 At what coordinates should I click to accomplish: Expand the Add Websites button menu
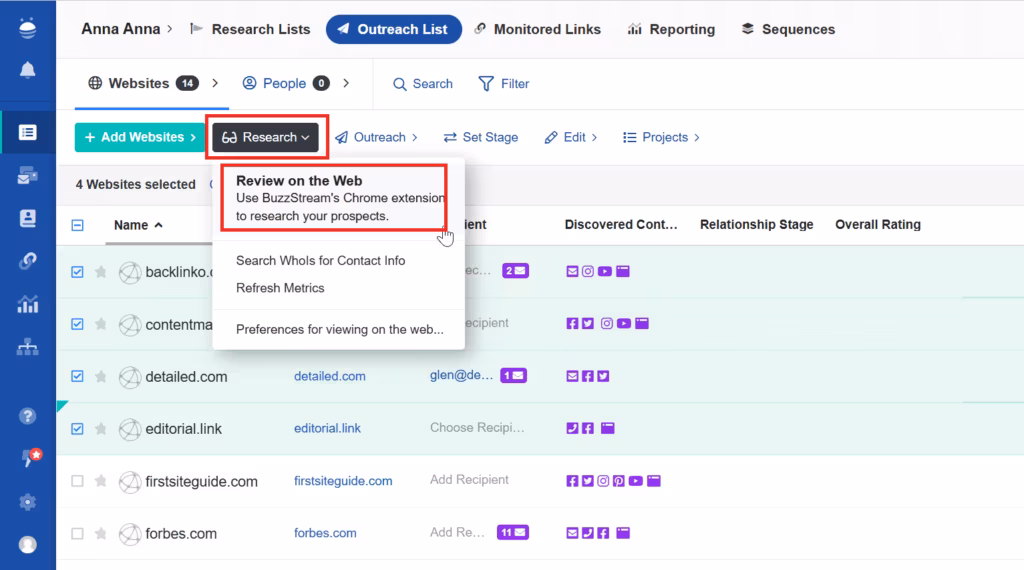[x=140, y=137]
